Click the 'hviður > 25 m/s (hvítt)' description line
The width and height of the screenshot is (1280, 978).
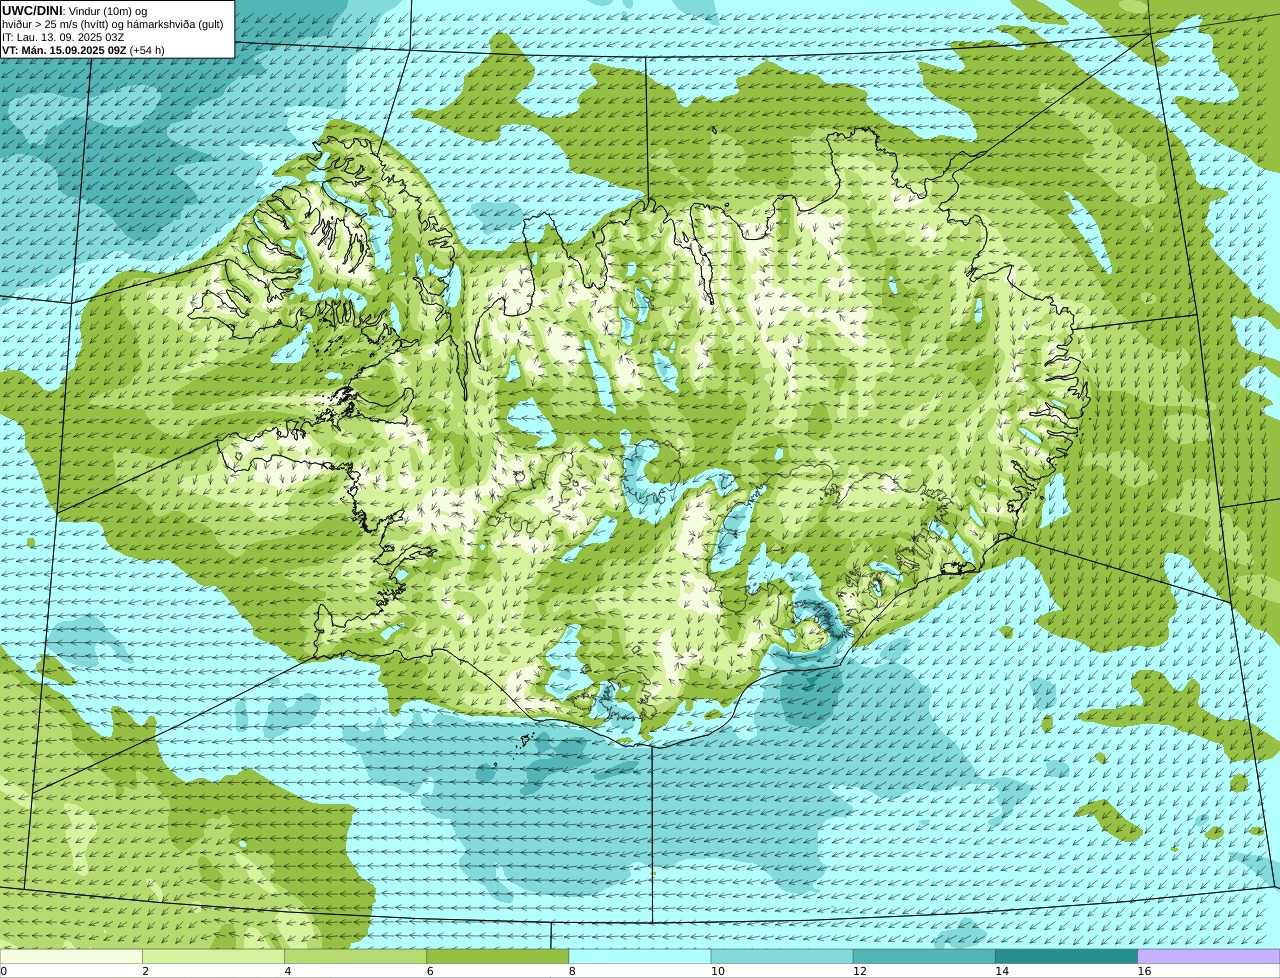[113, 24]
